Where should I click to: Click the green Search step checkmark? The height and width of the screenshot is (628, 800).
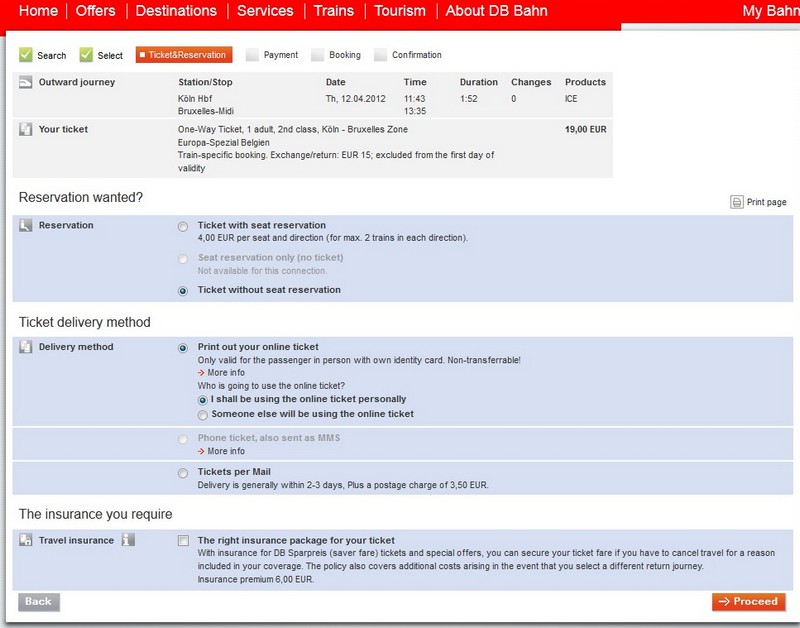(x=26, y=55)
